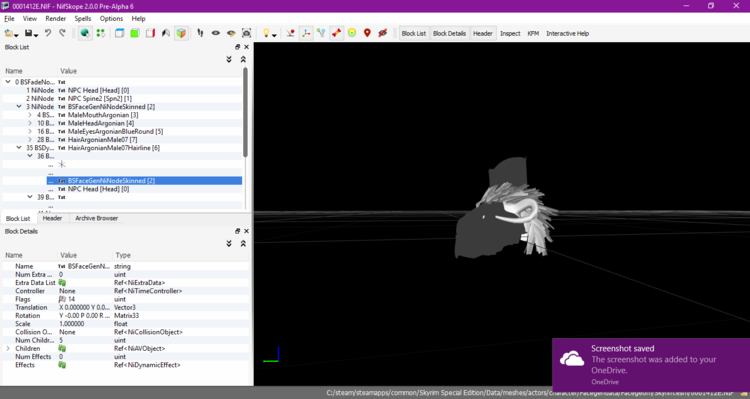This screenshot has height=399, width=750.
Task: Expand the Children row in Block Details
Action: pos(8,348)
